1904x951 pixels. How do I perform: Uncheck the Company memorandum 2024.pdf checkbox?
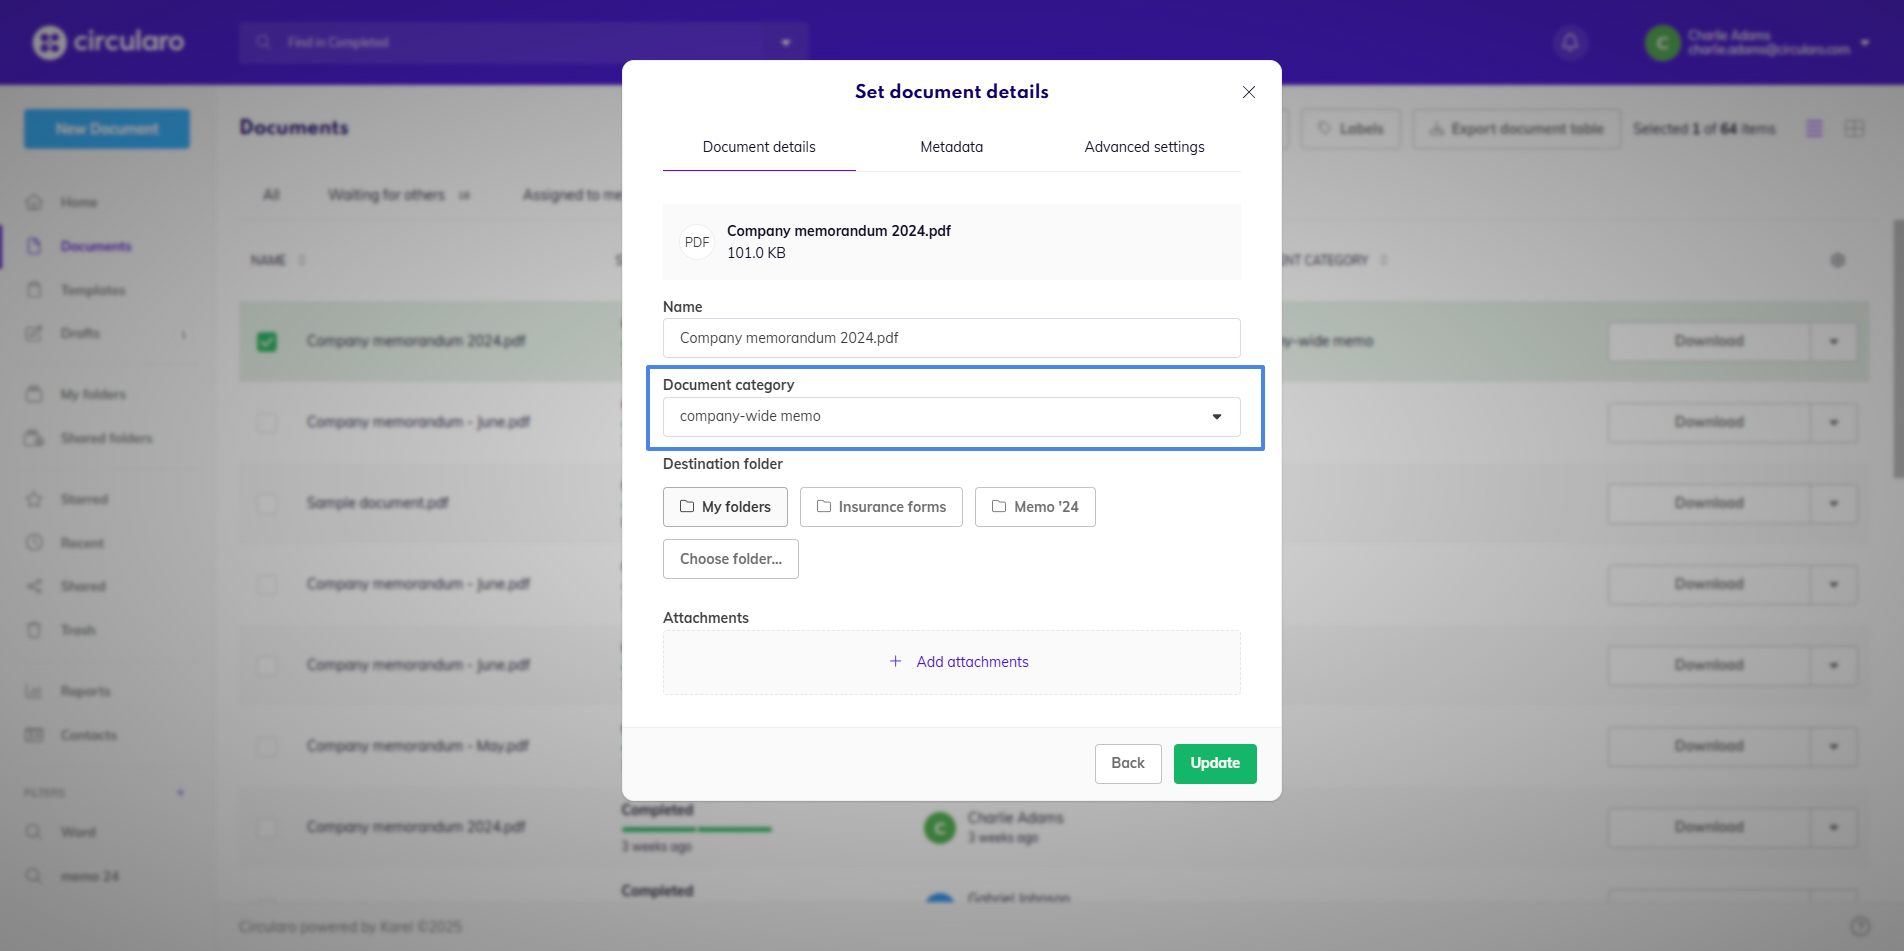(267, 342)
